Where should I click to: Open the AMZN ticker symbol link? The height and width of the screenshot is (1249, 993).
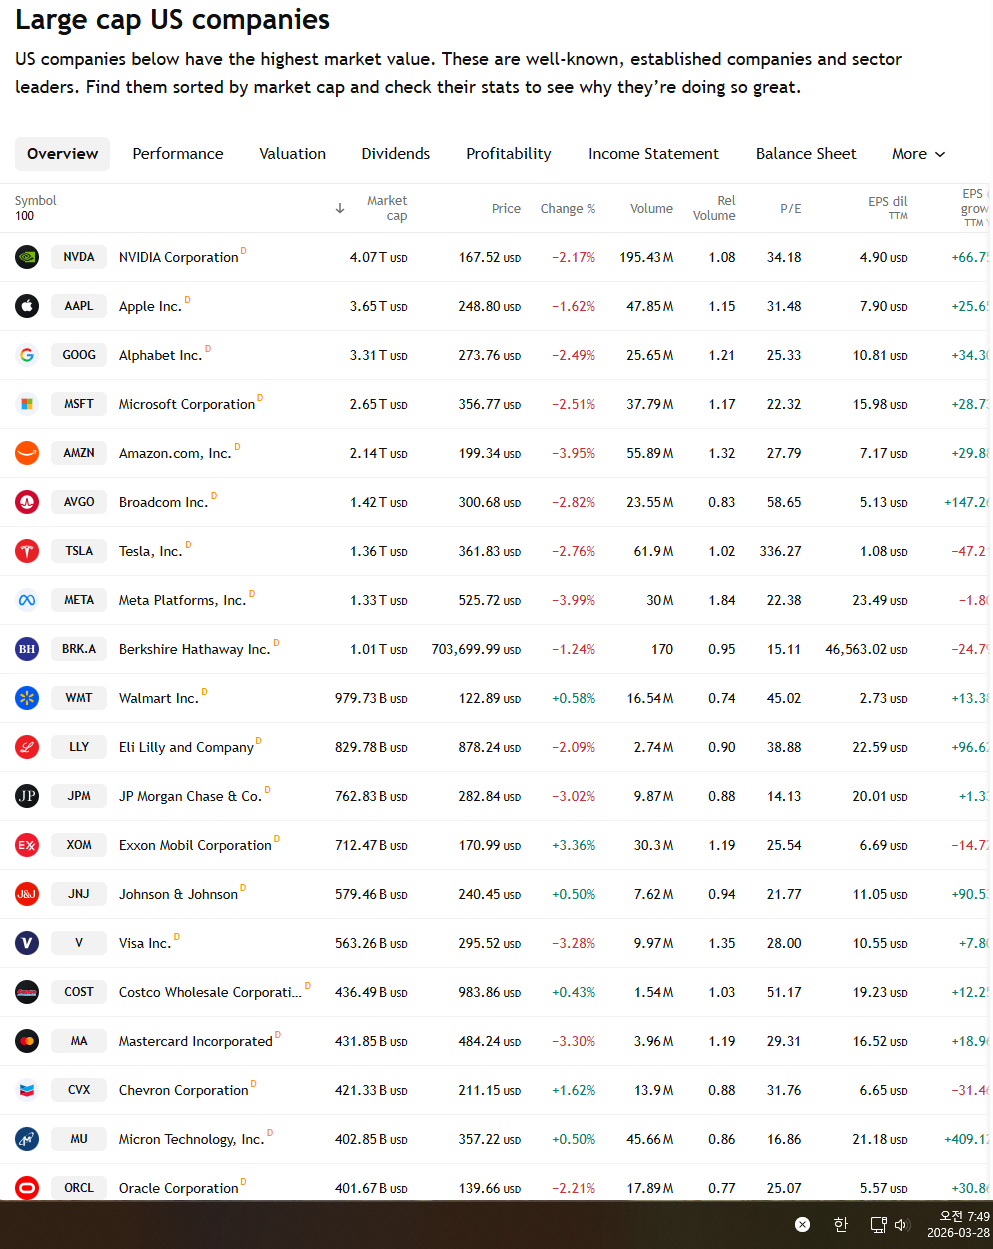(x=79, y=453)
